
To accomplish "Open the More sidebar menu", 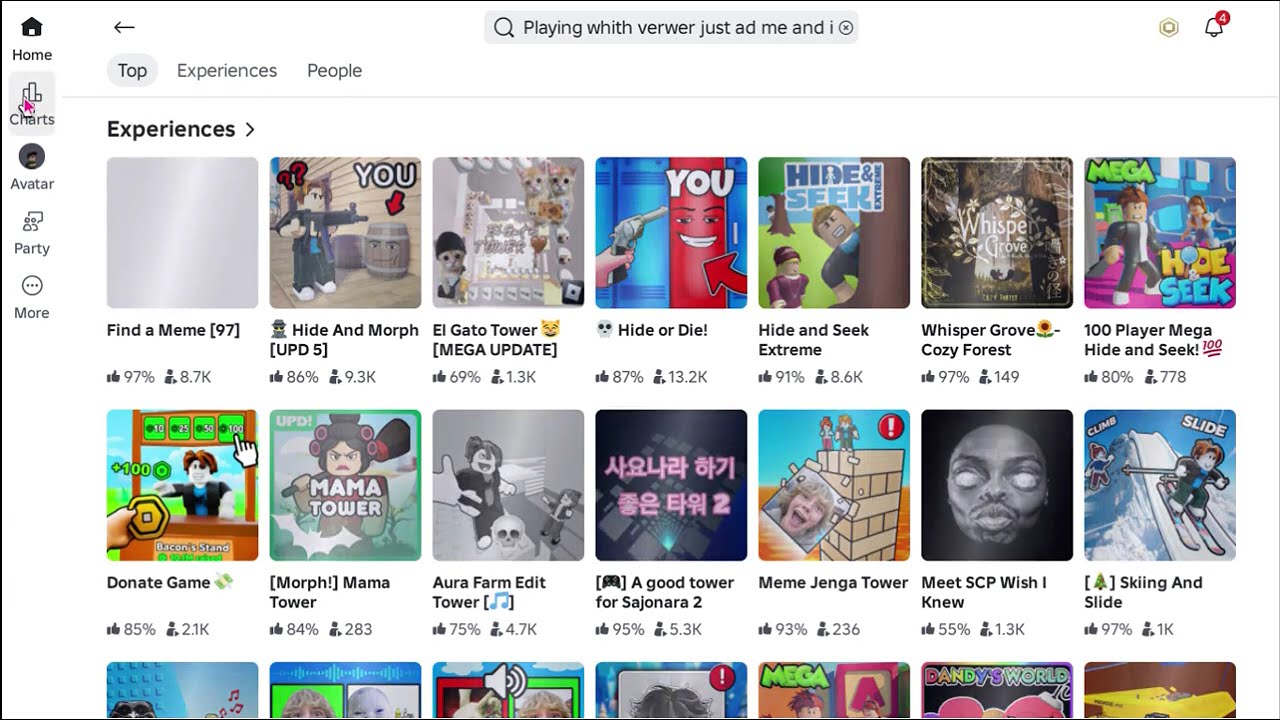I will click(32, 298).
